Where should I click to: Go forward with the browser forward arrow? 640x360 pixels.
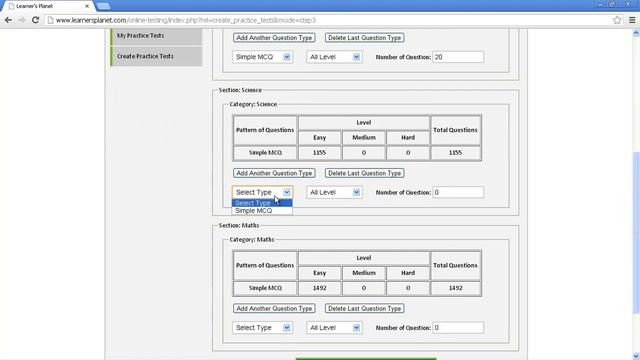click(22, 20)
